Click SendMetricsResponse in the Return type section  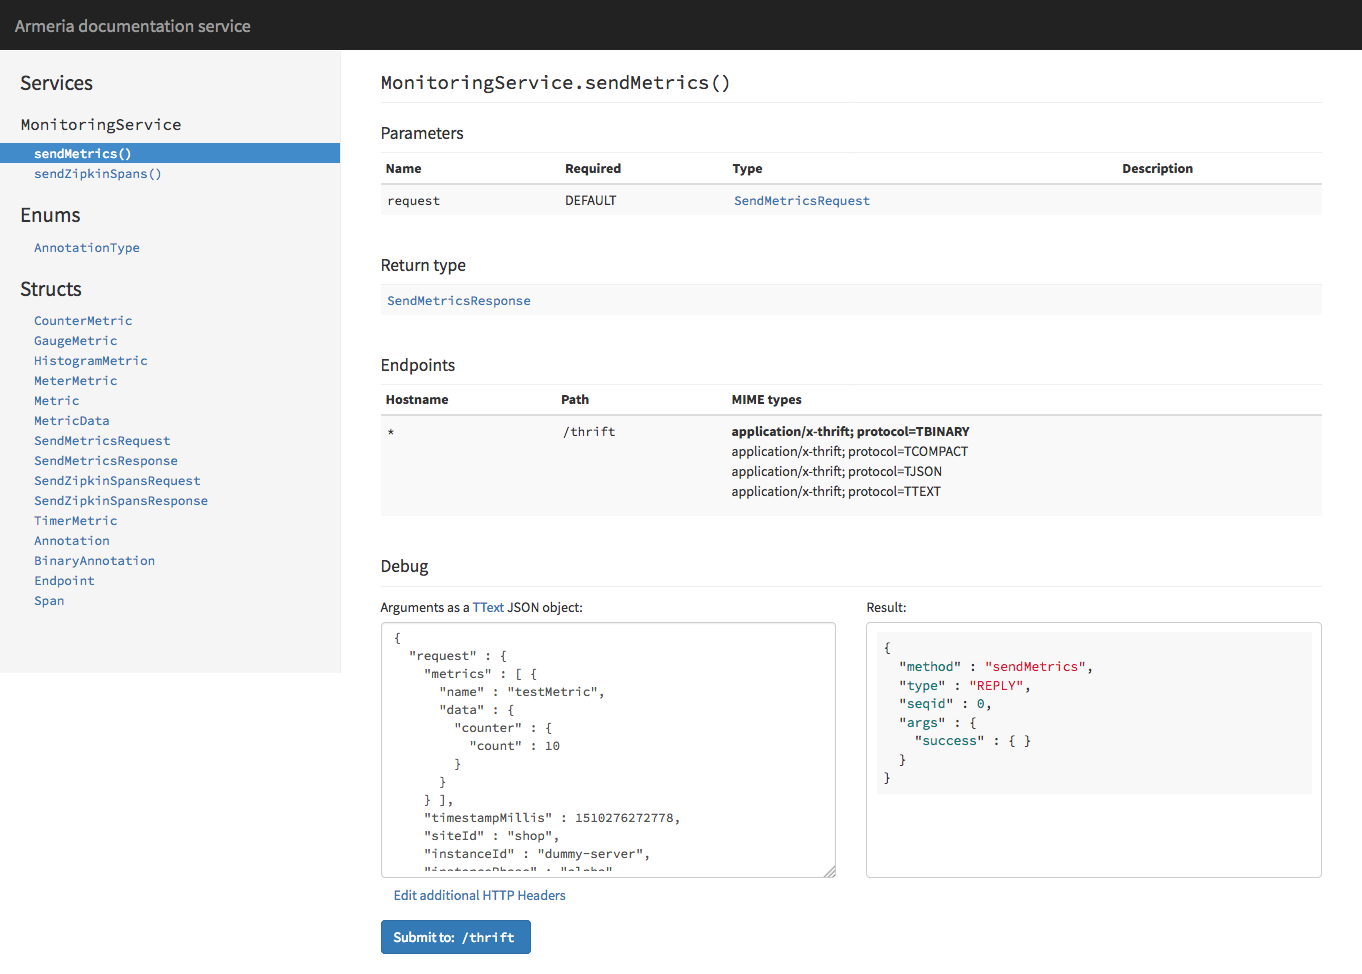(458, 299)
